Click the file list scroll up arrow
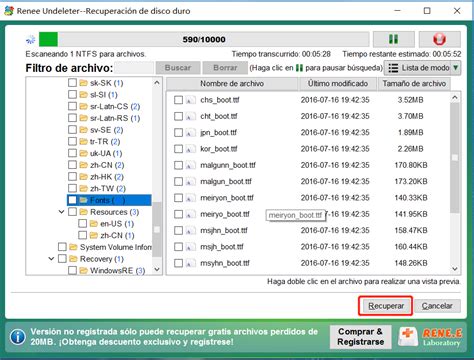This screenshot has width=474, height=360. [x=455, y=98]
